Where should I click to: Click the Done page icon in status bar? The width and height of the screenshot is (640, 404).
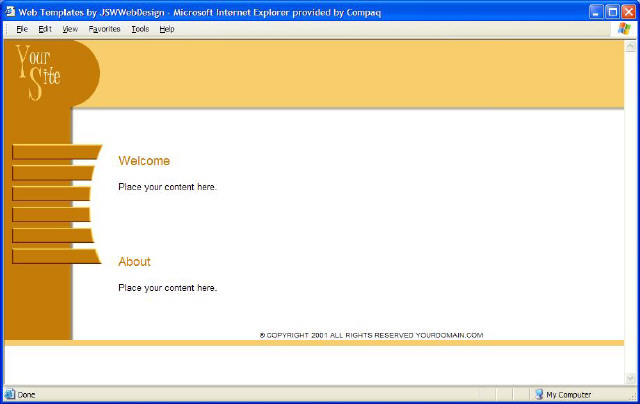[11, 395]
